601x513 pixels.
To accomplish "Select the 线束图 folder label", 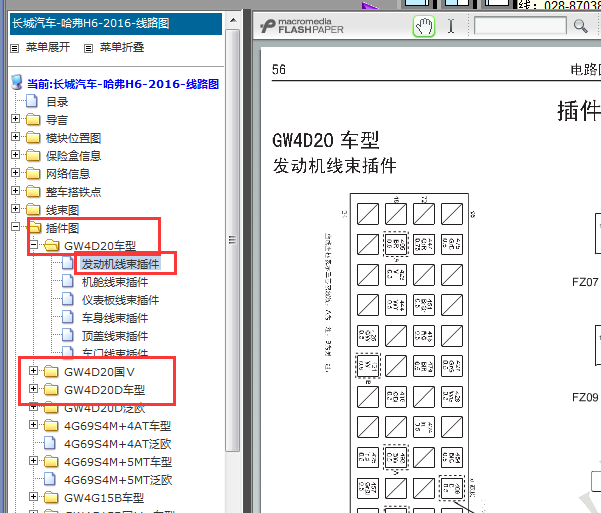I will tap(62, 210).
